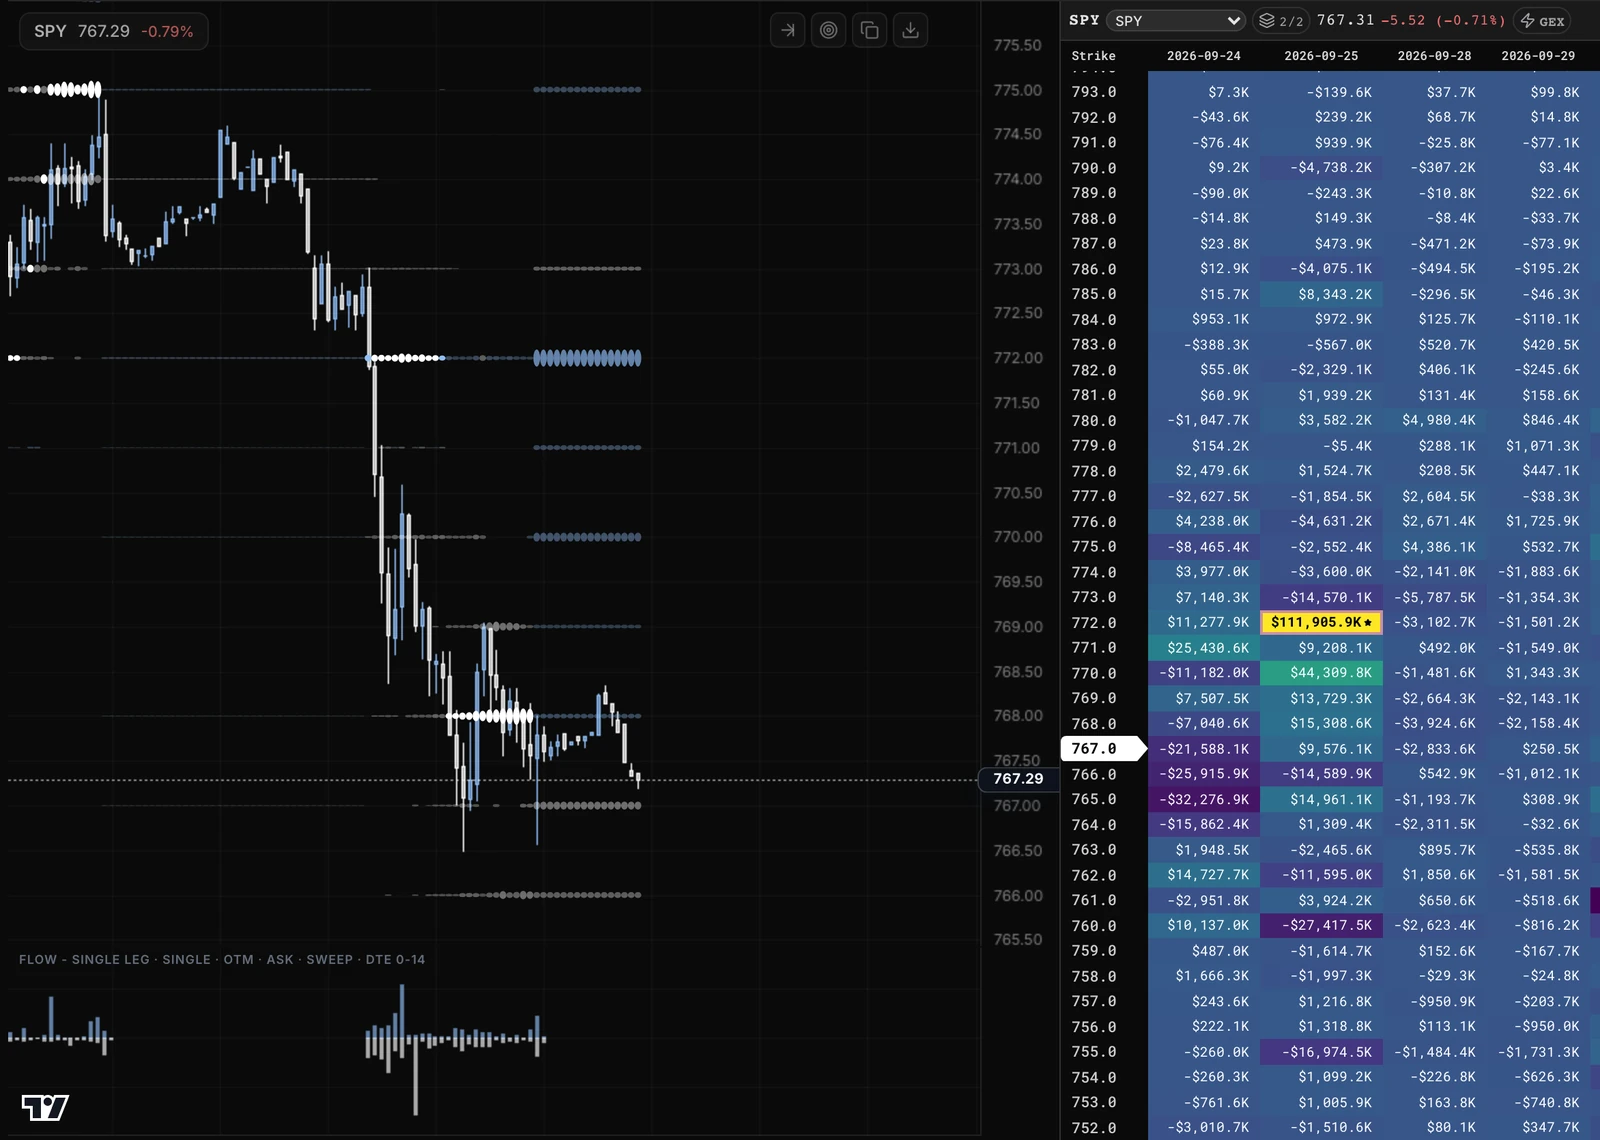Click the -$14,570.1K cell at strike 773
Image resolution: width=1600 pixels, height=1140 pixels.
(1321, 597)
